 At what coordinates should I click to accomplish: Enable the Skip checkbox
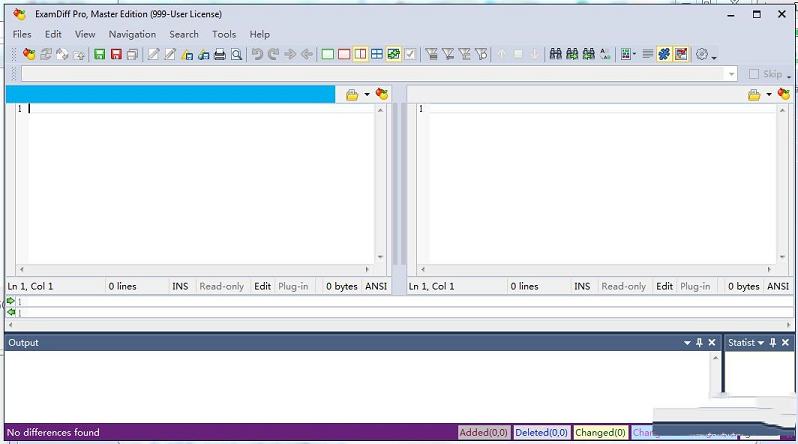coord(754,74)
